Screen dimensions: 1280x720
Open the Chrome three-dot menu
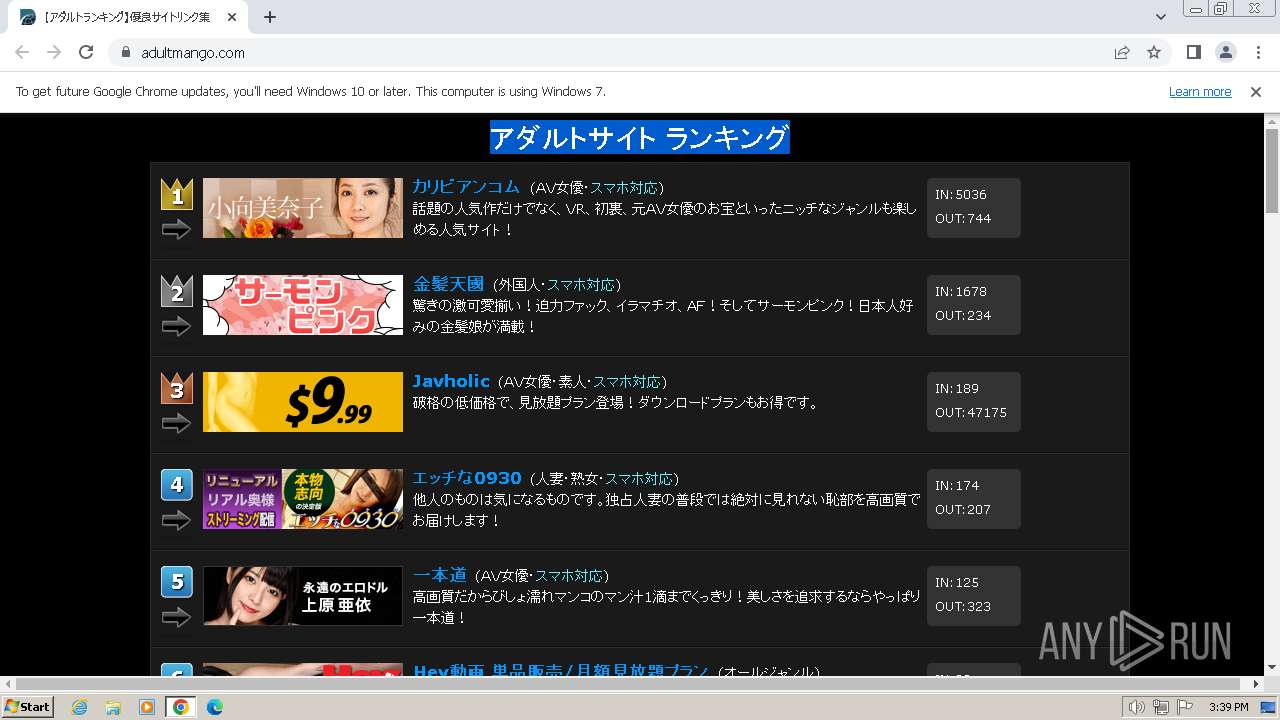(x=1258, y=52)
